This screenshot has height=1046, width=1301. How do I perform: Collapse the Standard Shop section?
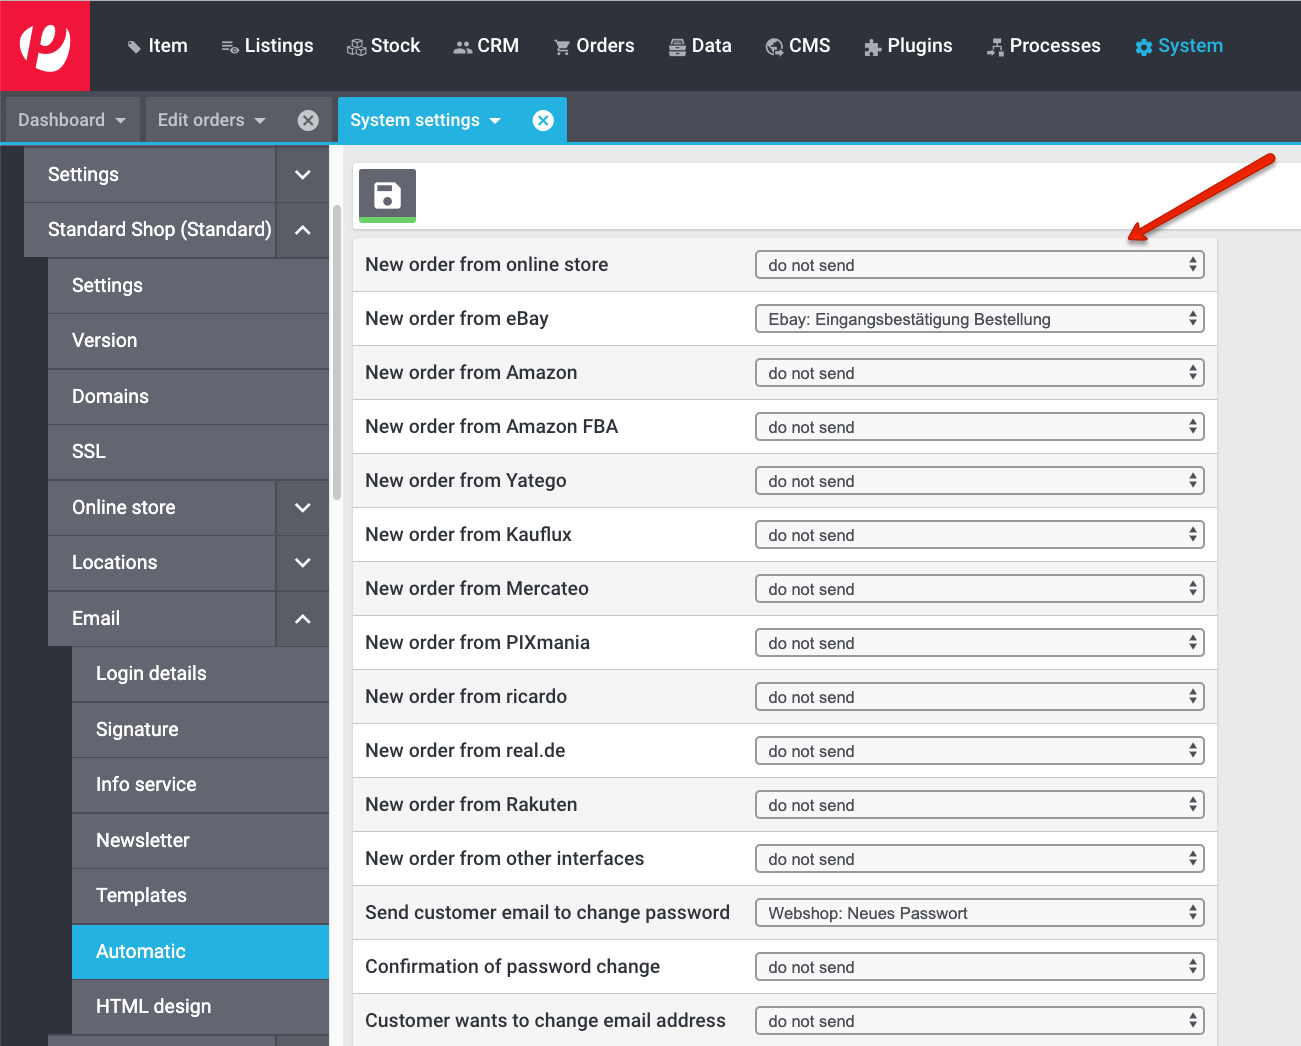coord(302,230)
